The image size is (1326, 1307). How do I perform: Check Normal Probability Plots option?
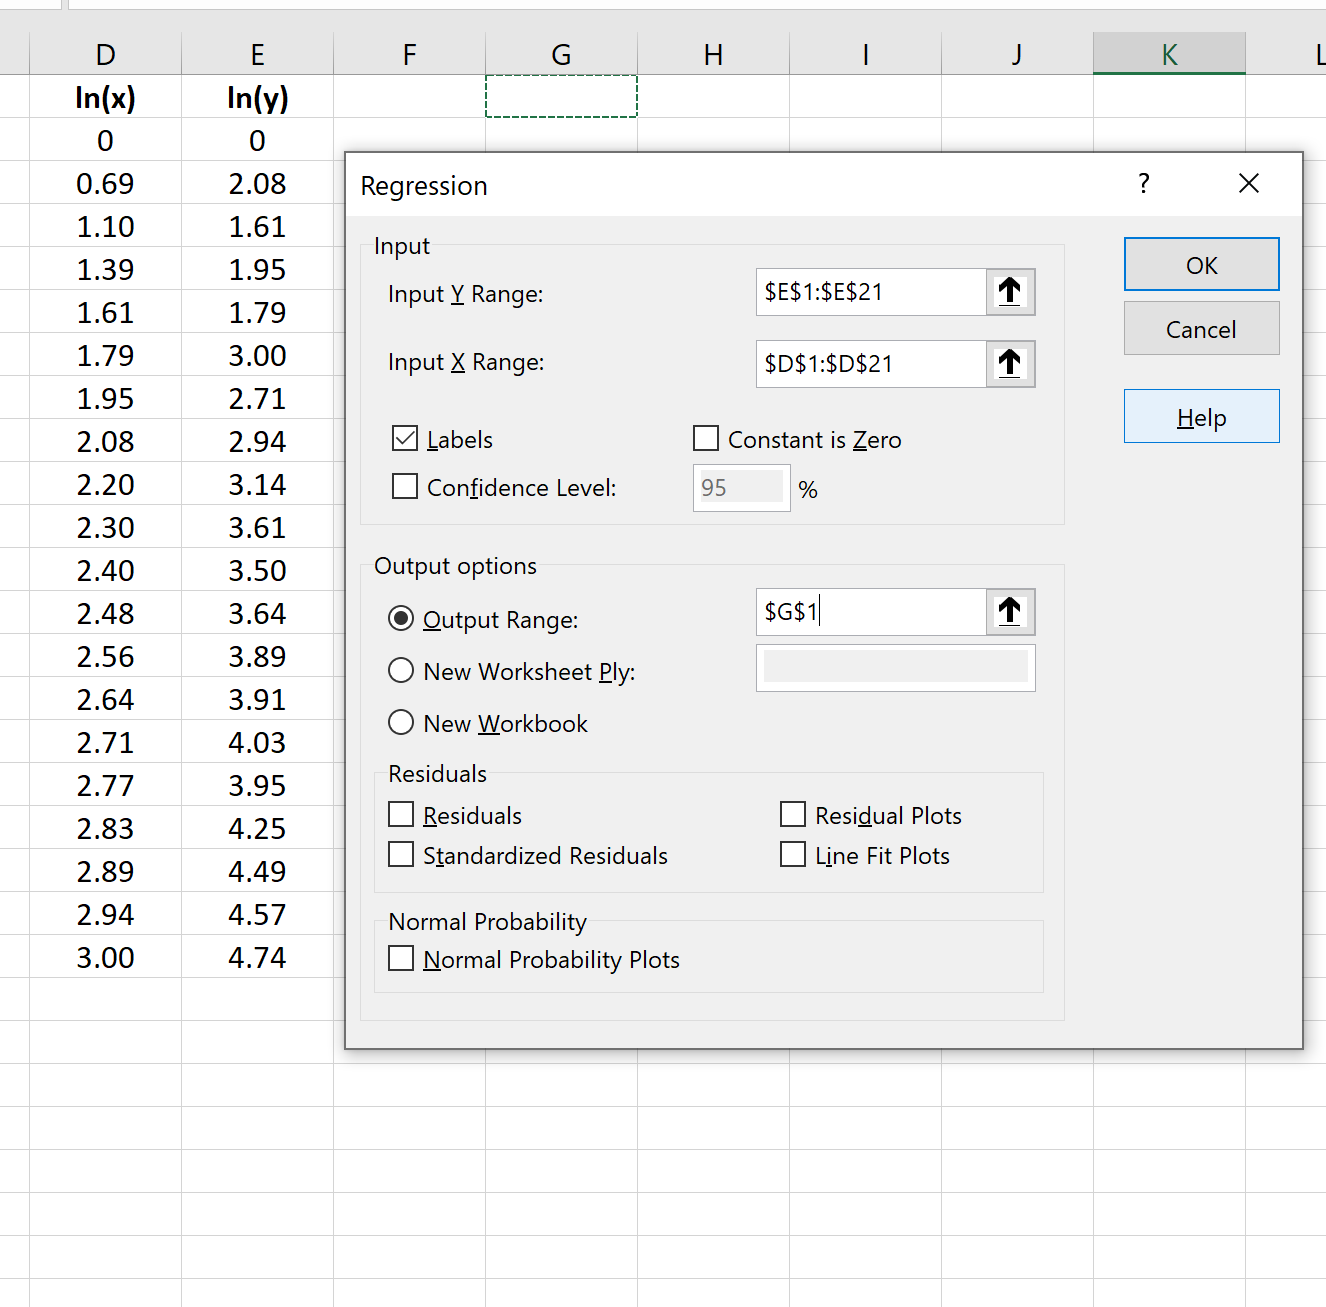tap(401, 958)
